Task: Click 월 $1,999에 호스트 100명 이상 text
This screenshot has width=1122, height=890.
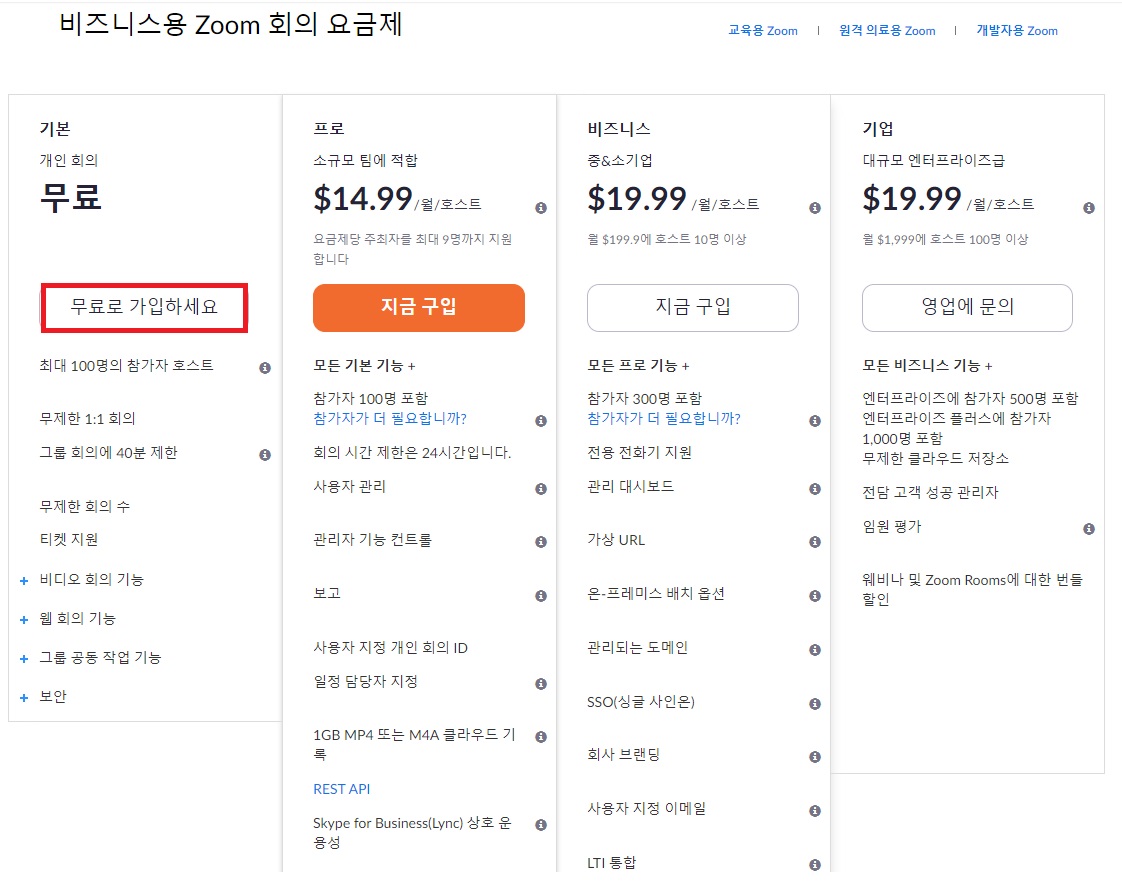Action: point(945,239)
